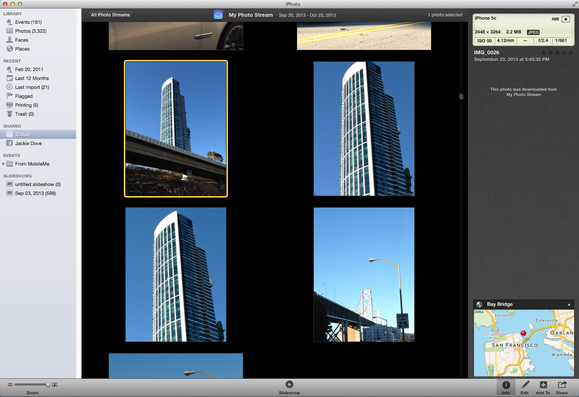
Task: Open Printing (5) in the sidebar
Action: click(27, 105)
